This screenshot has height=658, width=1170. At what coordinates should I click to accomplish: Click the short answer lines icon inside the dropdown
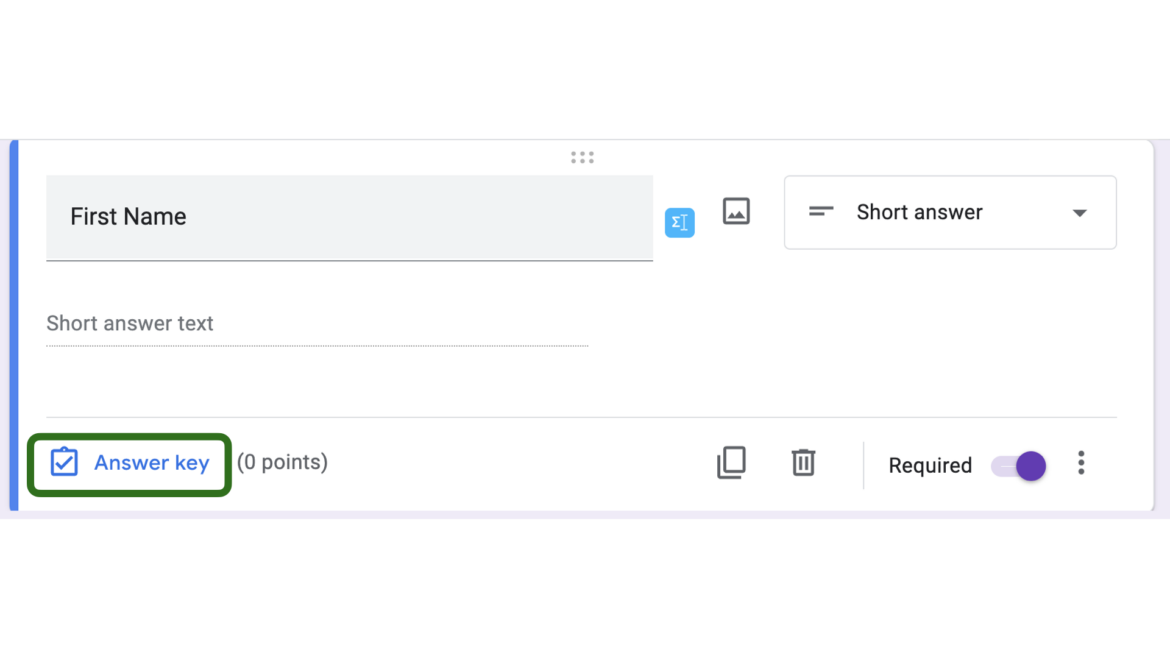coord(820,212)
